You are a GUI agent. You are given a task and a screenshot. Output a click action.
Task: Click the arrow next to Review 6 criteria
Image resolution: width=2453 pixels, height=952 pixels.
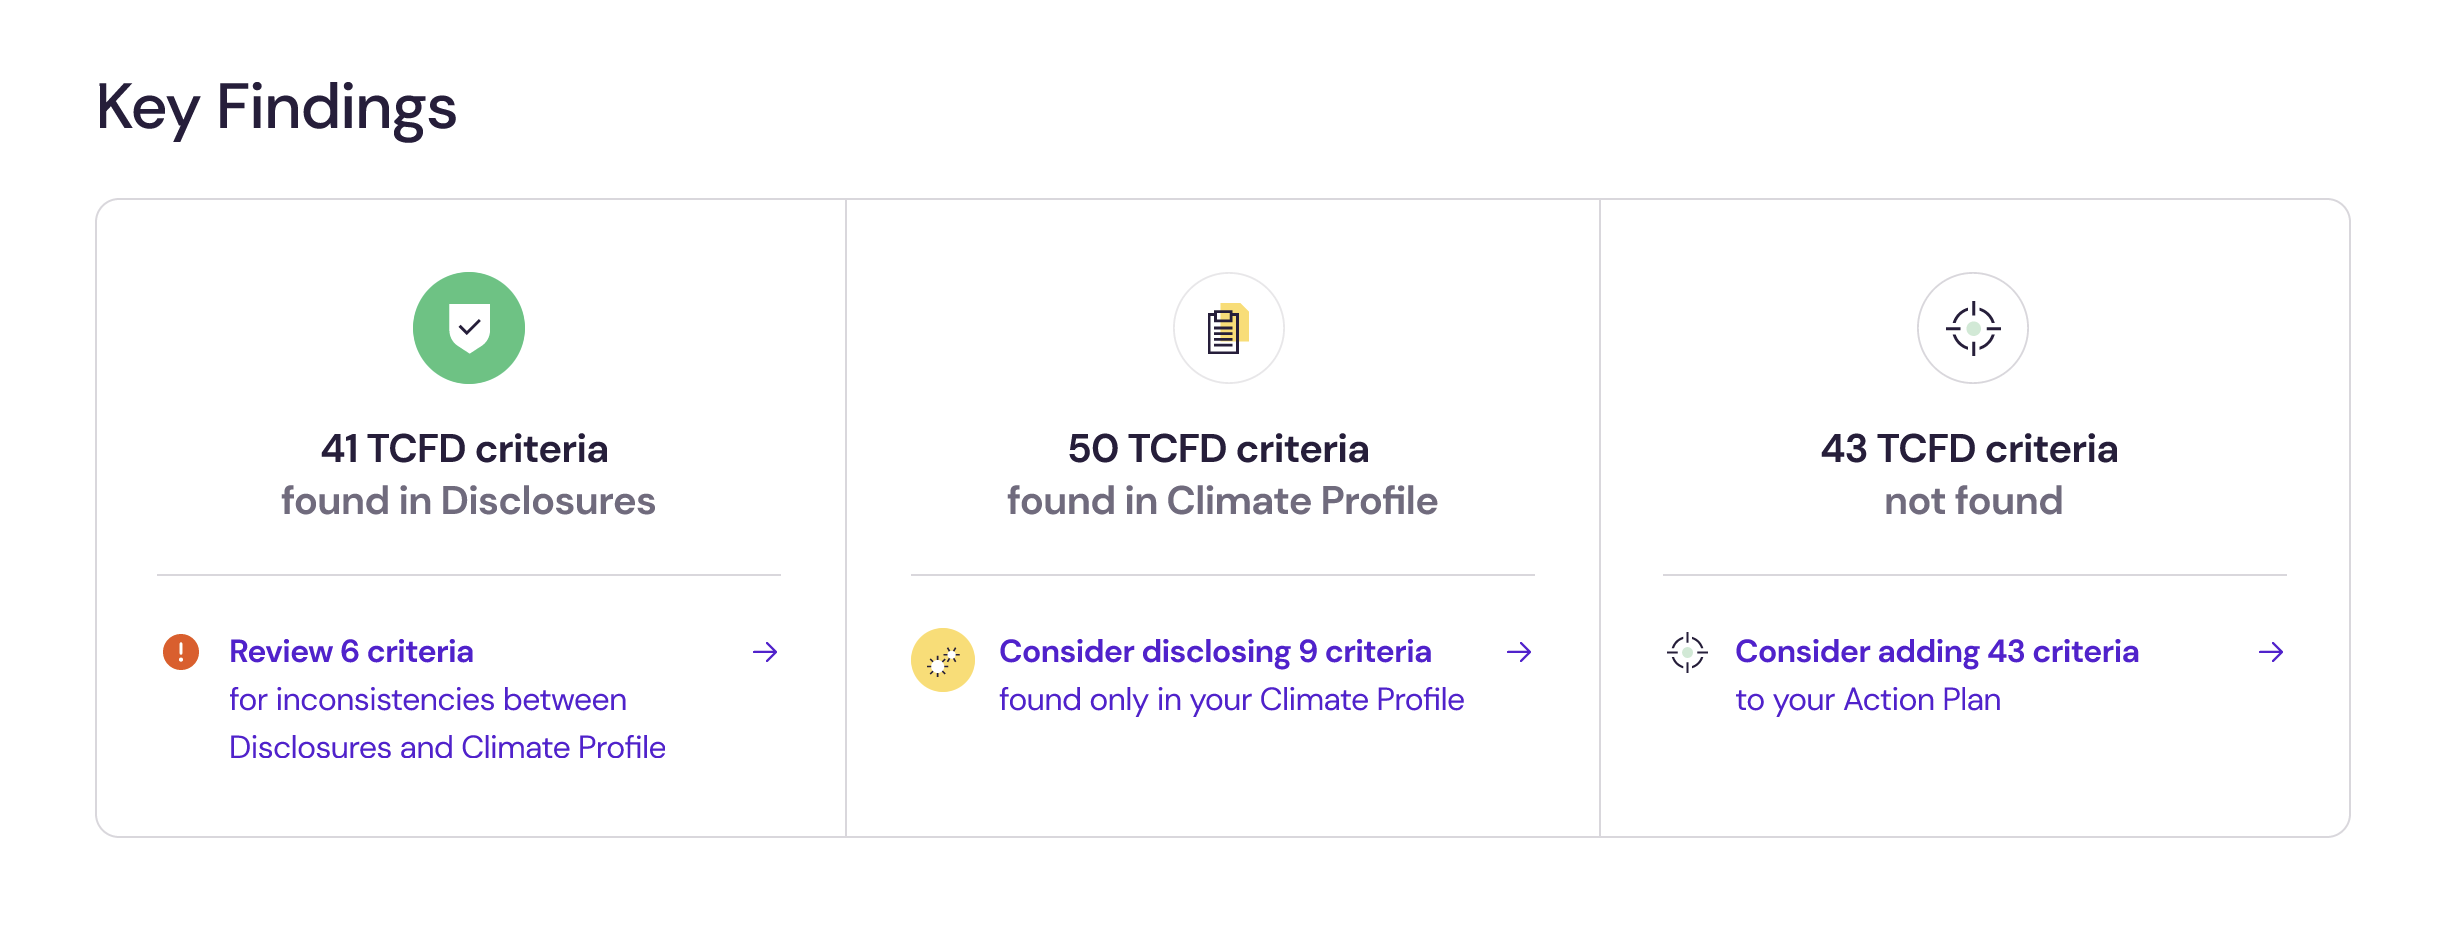(x=765, y=652)
